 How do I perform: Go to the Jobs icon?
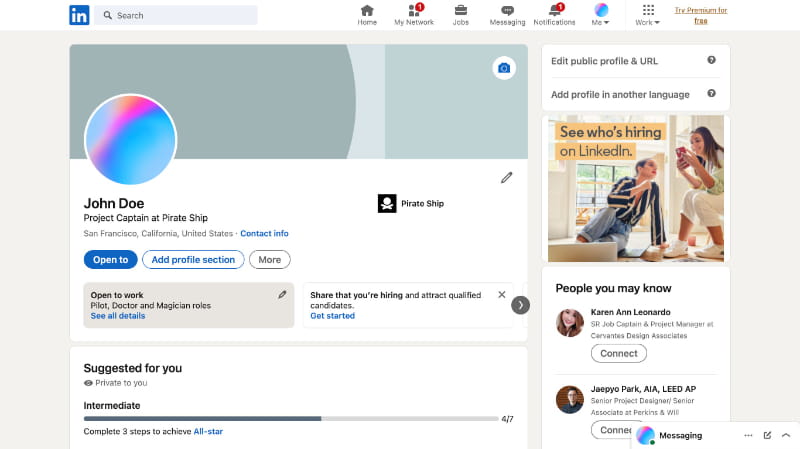(x=460, y=11)
